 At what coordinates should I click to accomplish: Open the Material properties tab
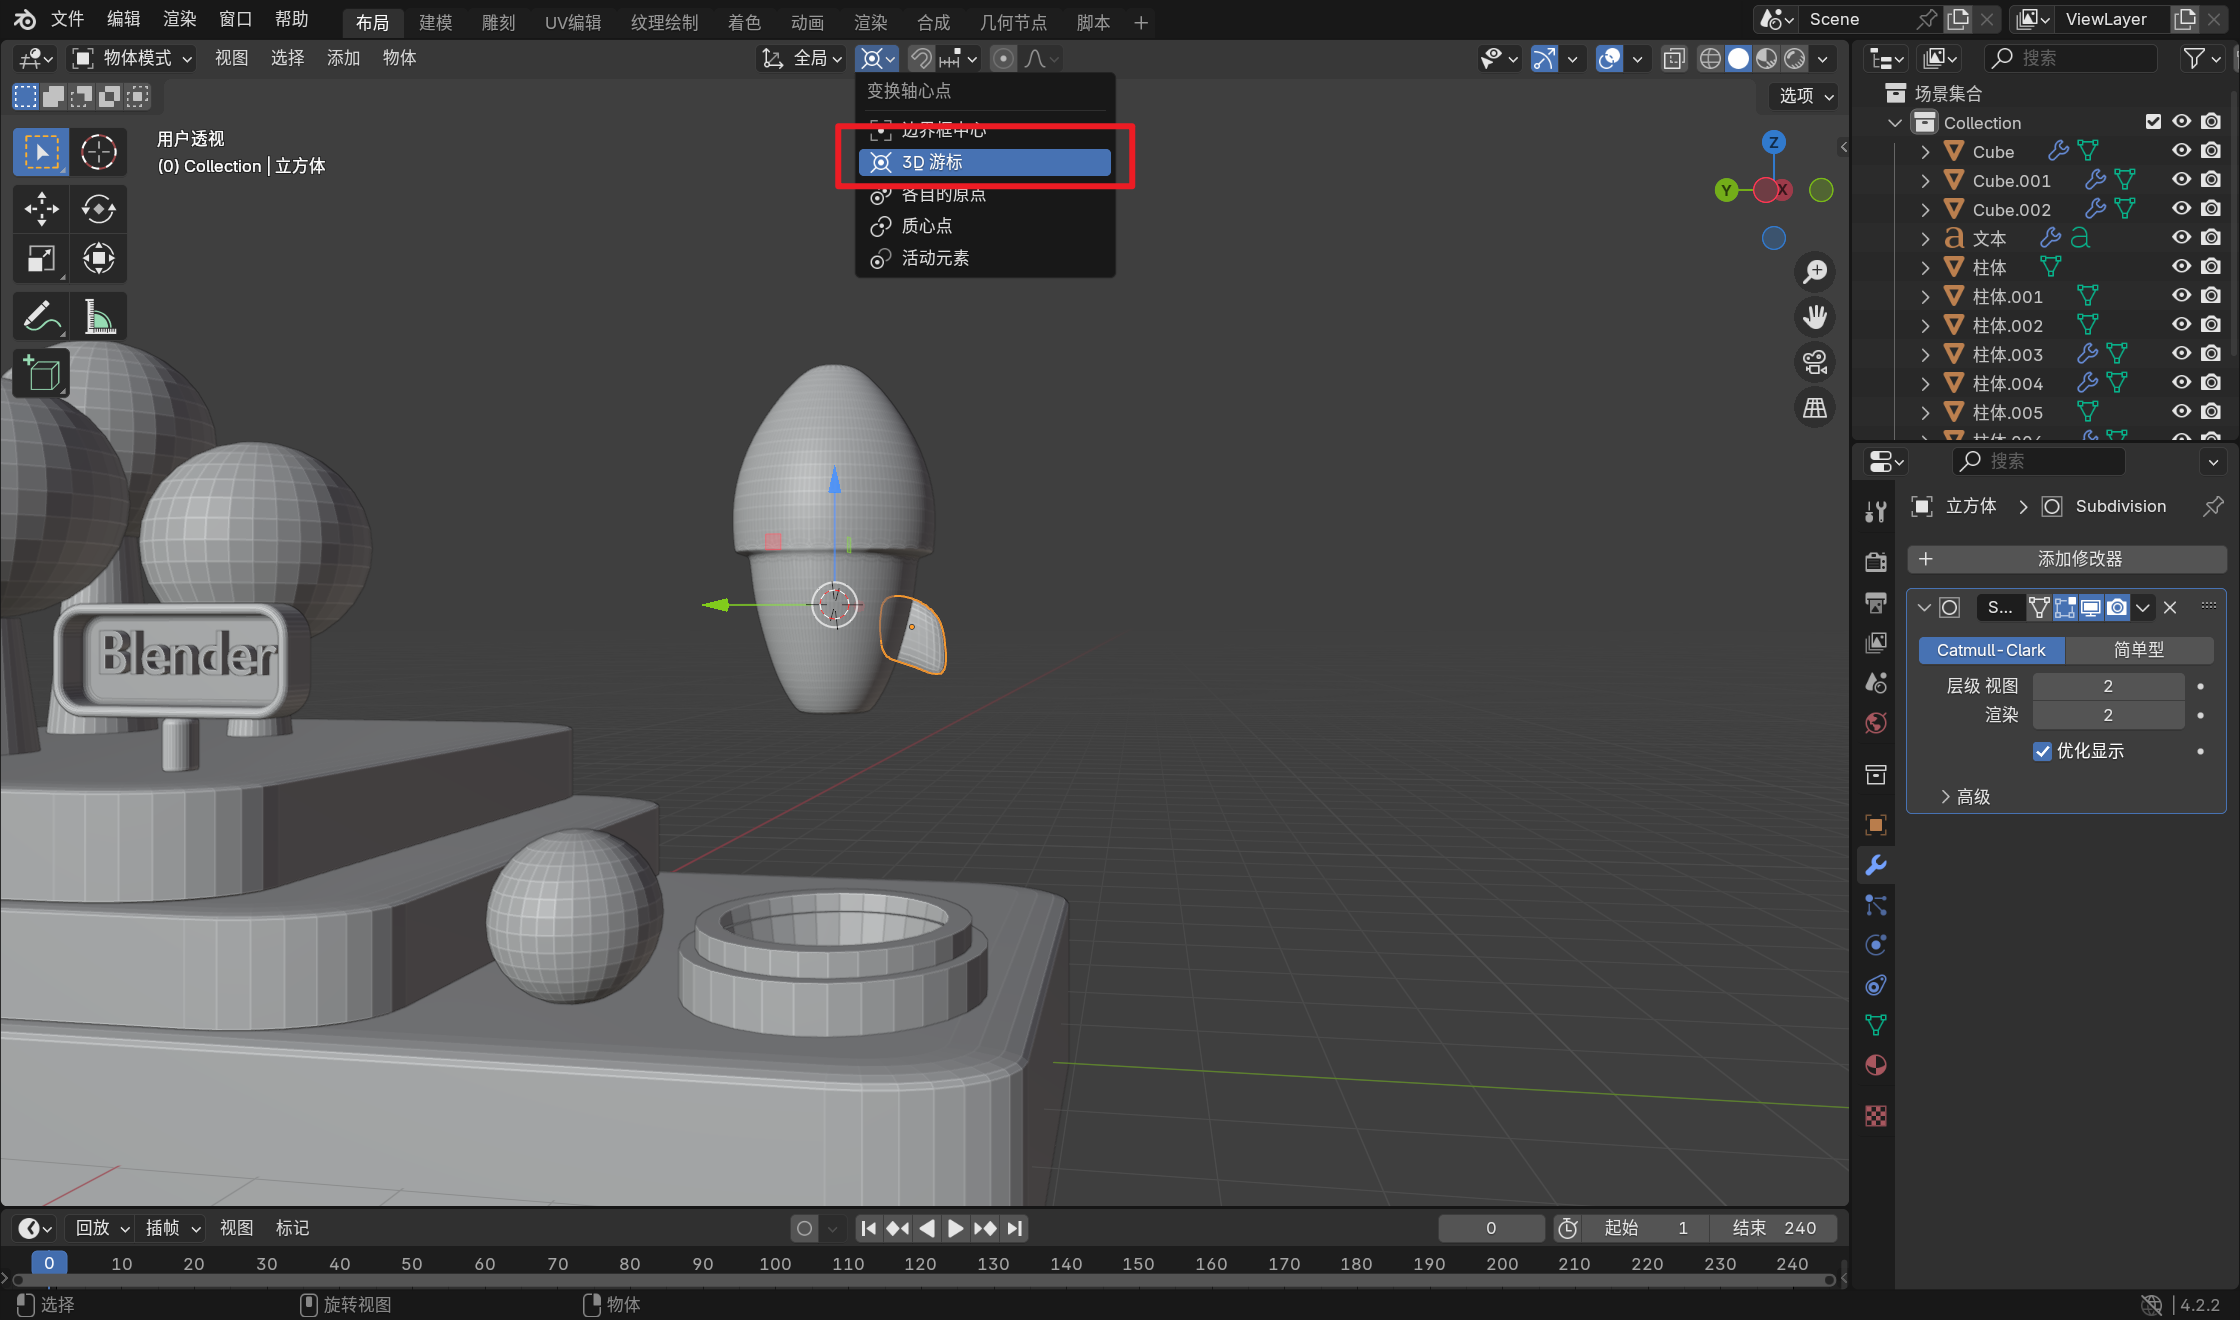click(1876, 1066)
